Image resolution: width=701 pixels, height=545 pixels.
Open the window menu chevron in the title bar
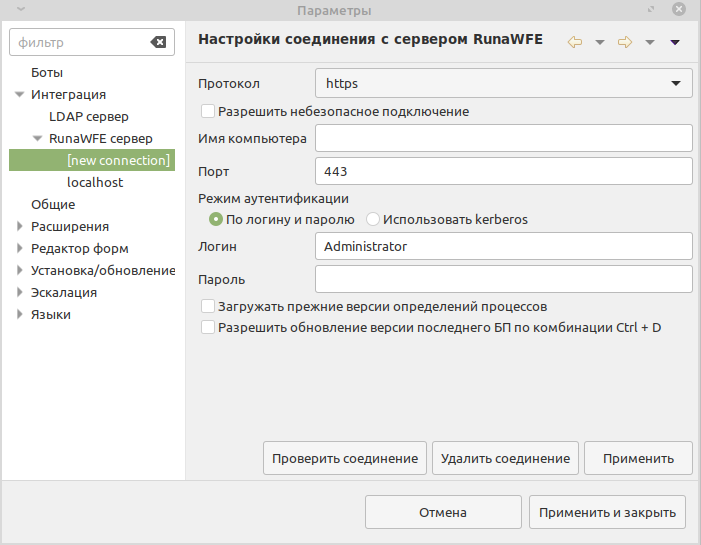pos(21,9)
